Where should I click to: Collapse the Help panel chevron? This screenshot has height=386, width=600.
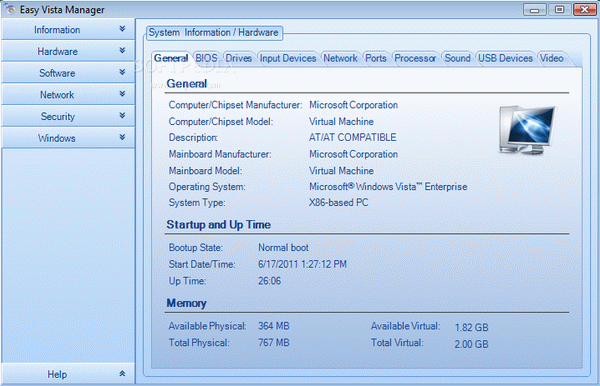coord(122,373)
